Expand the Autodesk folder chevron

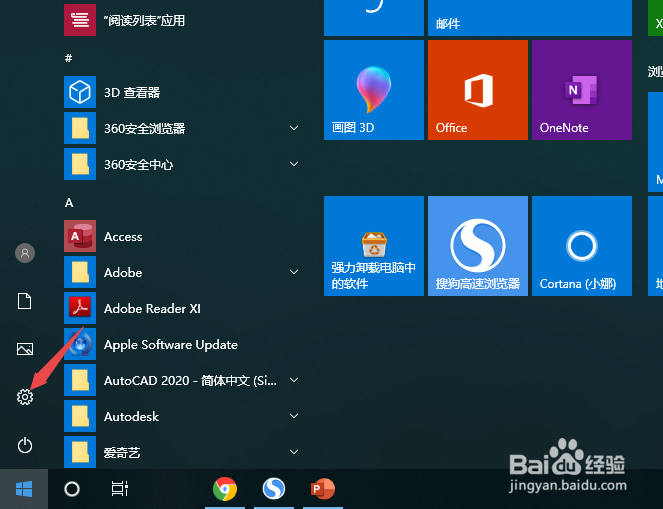(x=294, y=416)
